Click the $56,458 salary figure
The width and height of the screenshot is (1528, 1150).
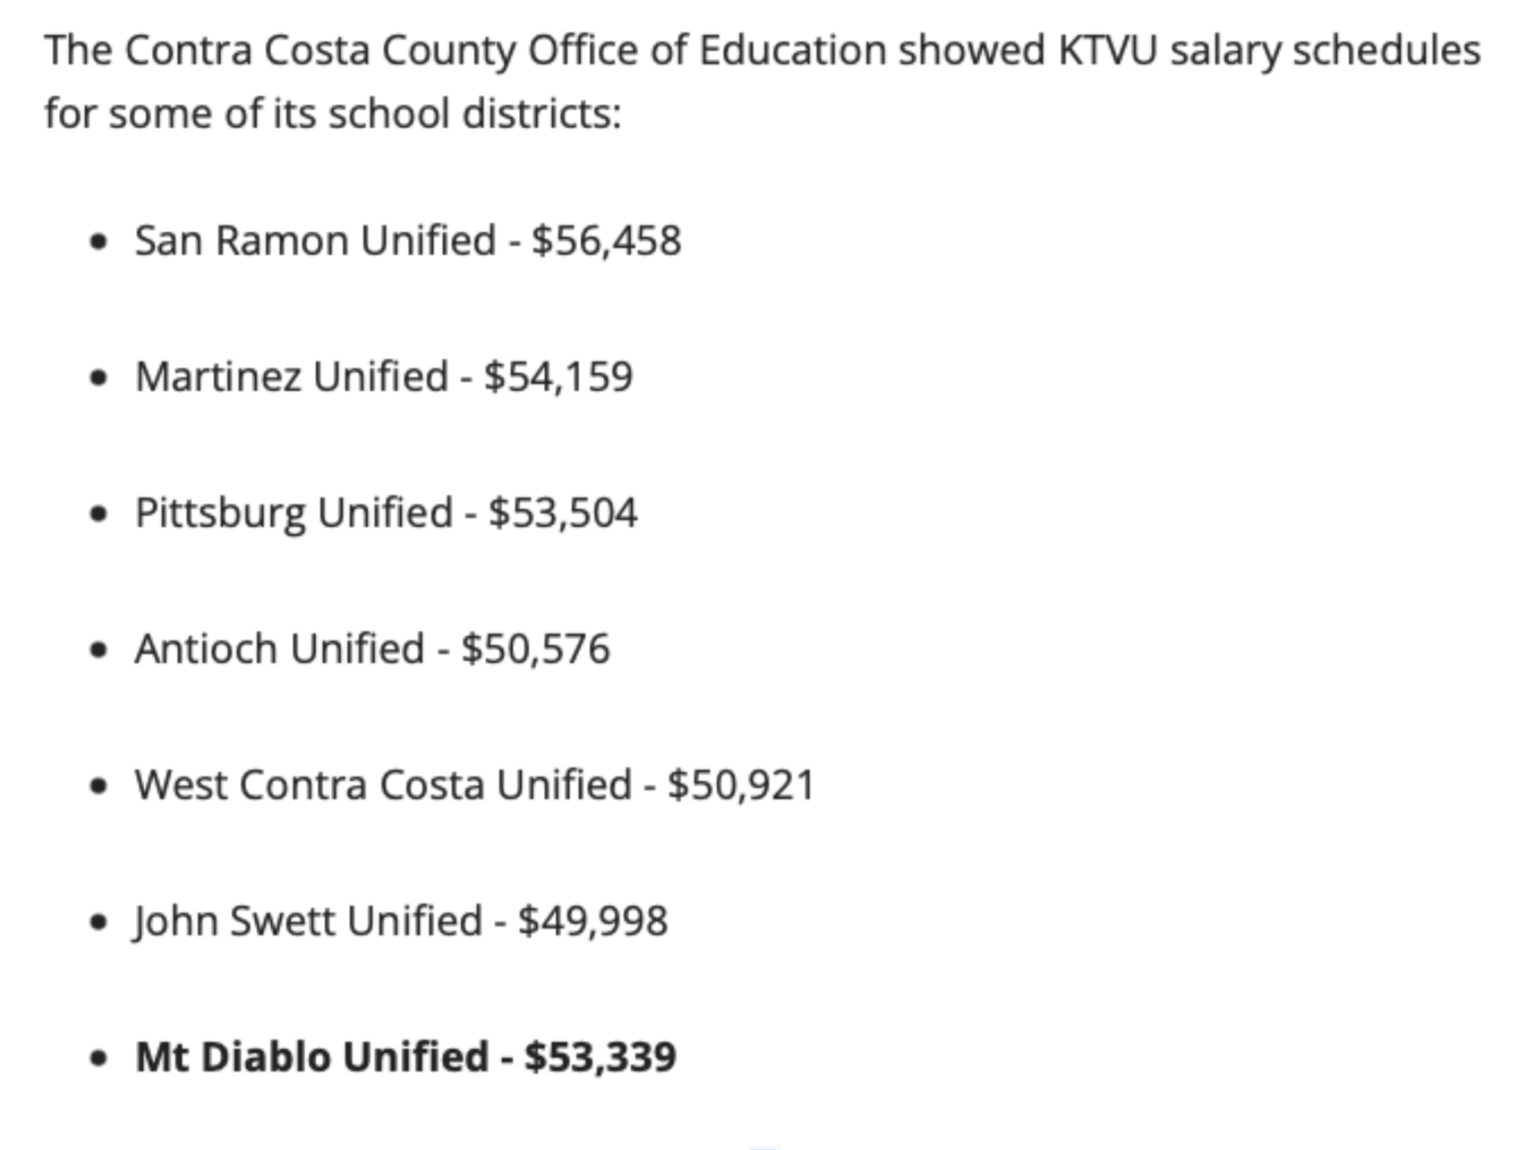click(606, 241)
